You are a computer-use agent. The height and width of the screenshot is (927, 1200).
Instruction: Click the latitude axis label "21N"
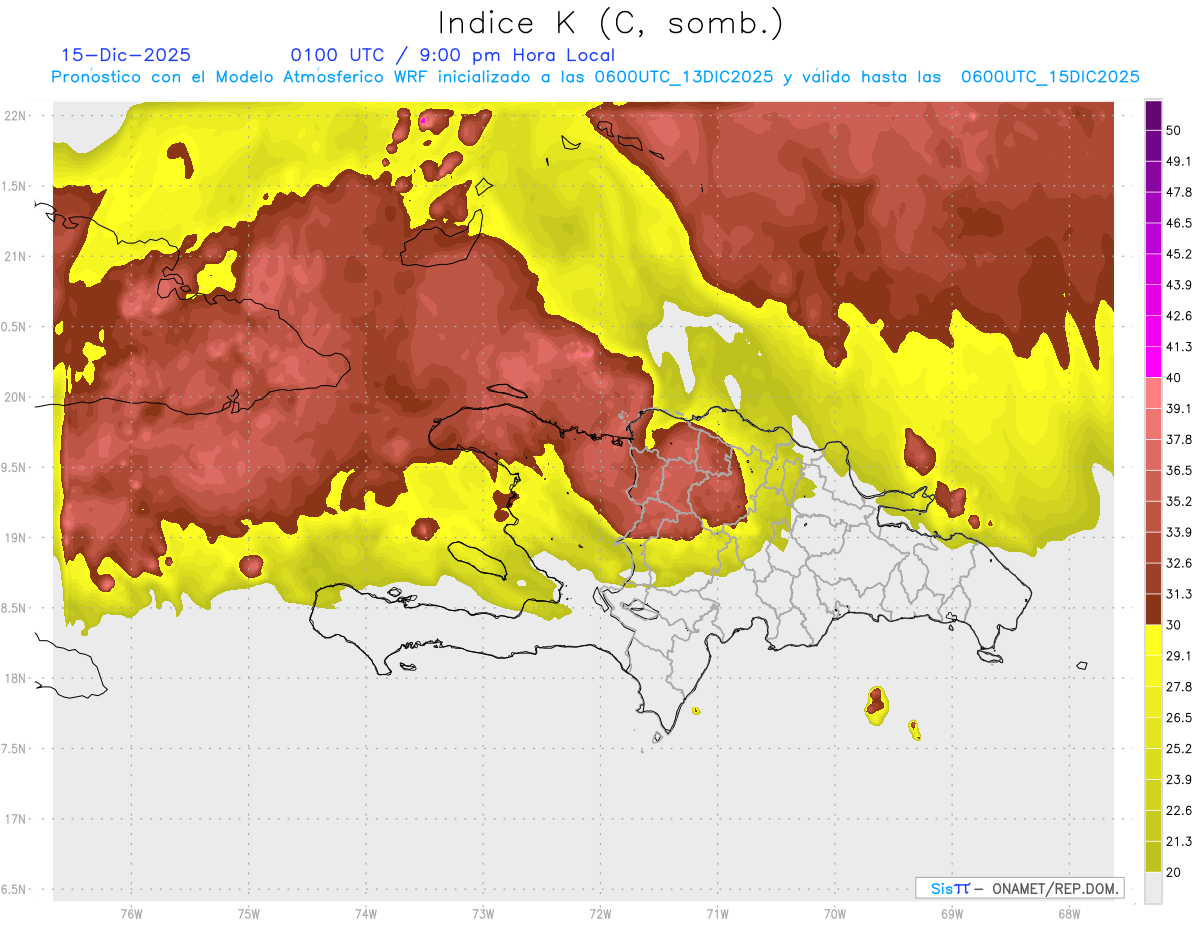(x=16, y=256)
